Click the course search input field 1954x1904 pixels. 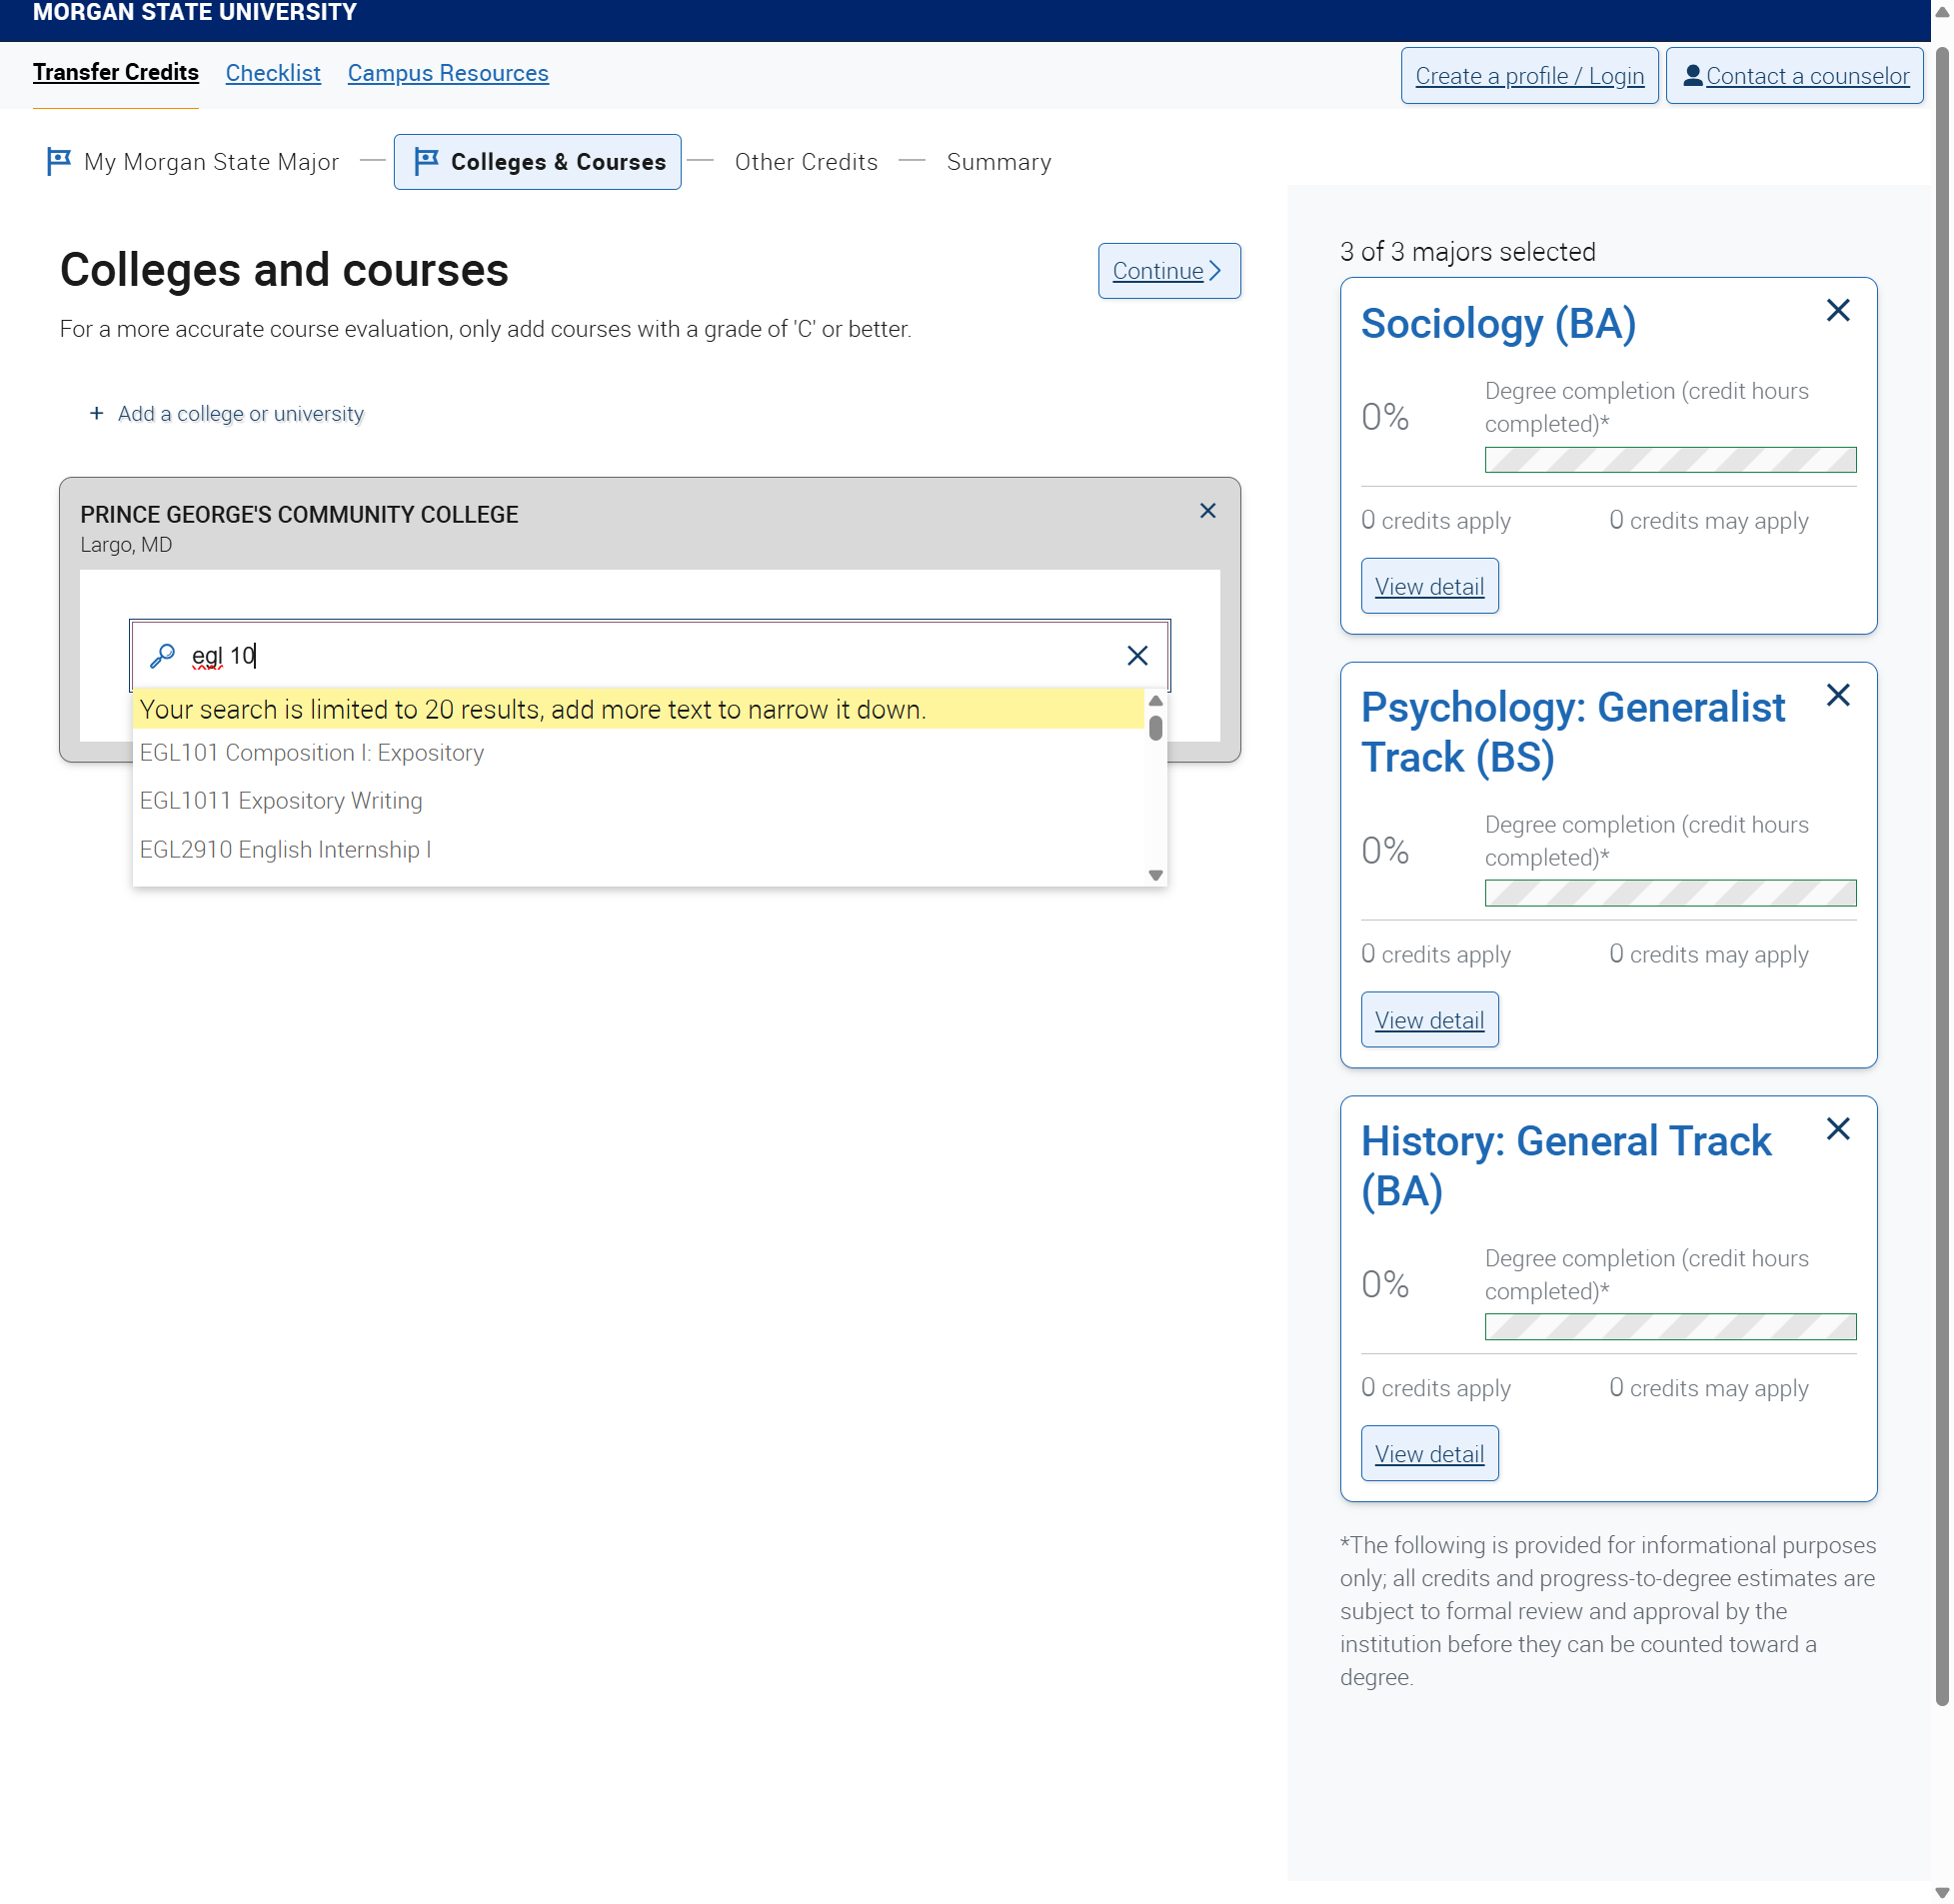649,655
